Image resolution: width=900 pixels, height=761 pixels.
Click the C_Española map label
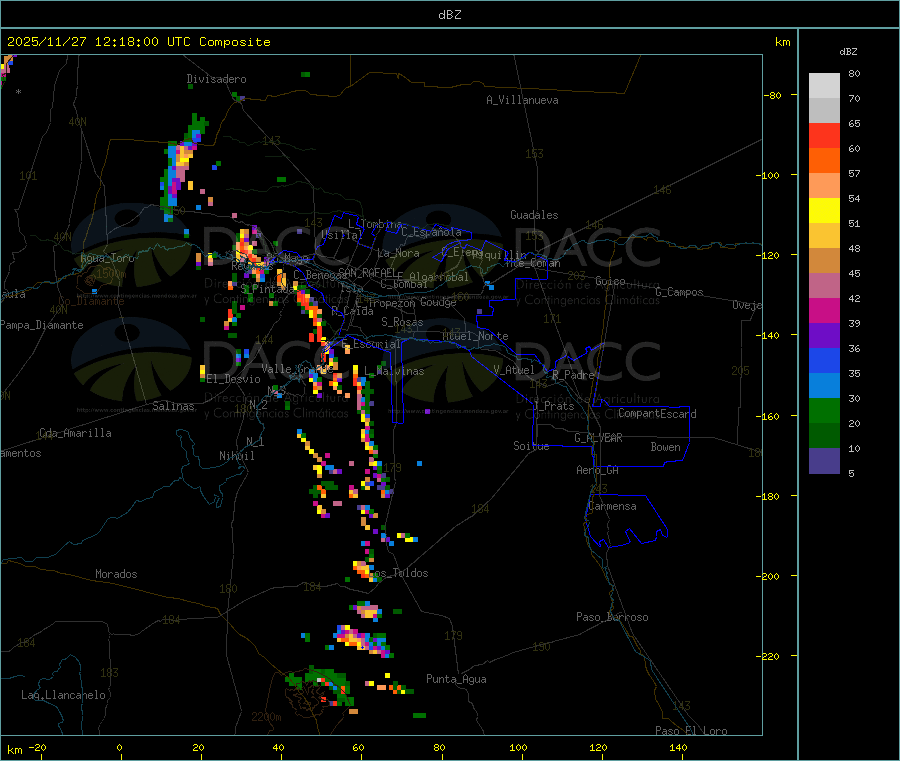point(432,232)
